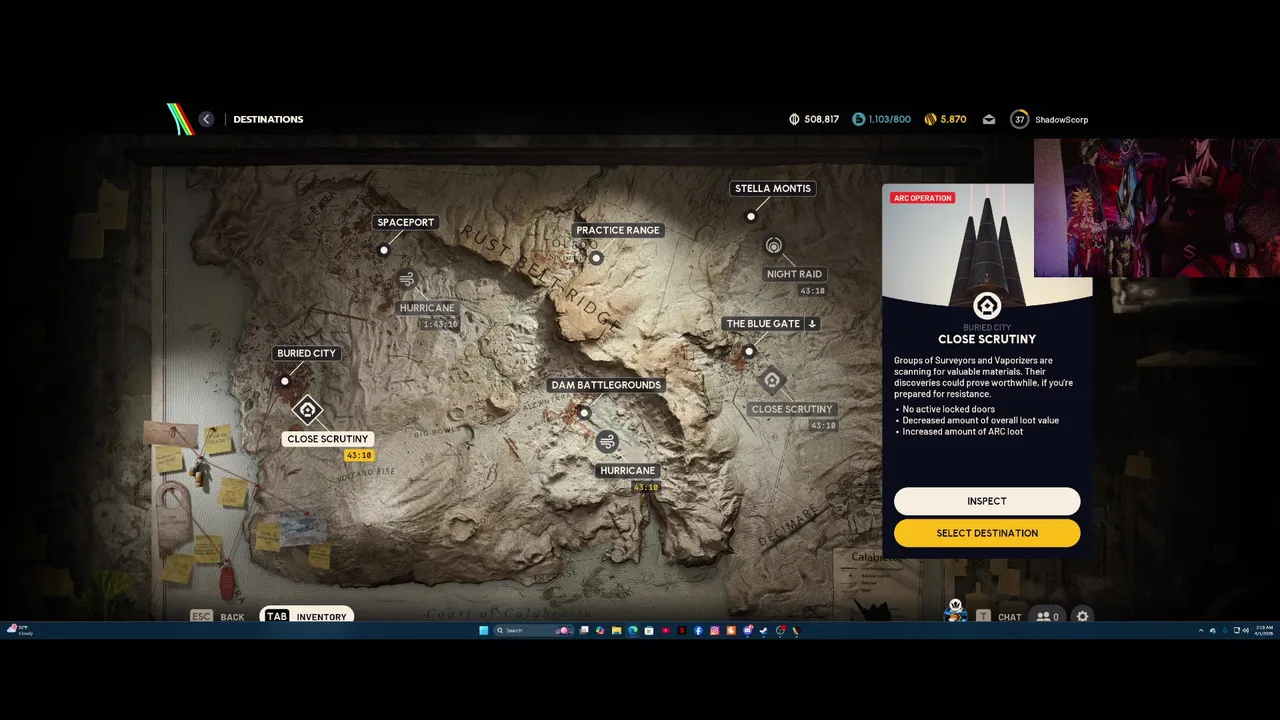Select the Hurricane icon under Dam Battlegrounds

pos(607,442)
